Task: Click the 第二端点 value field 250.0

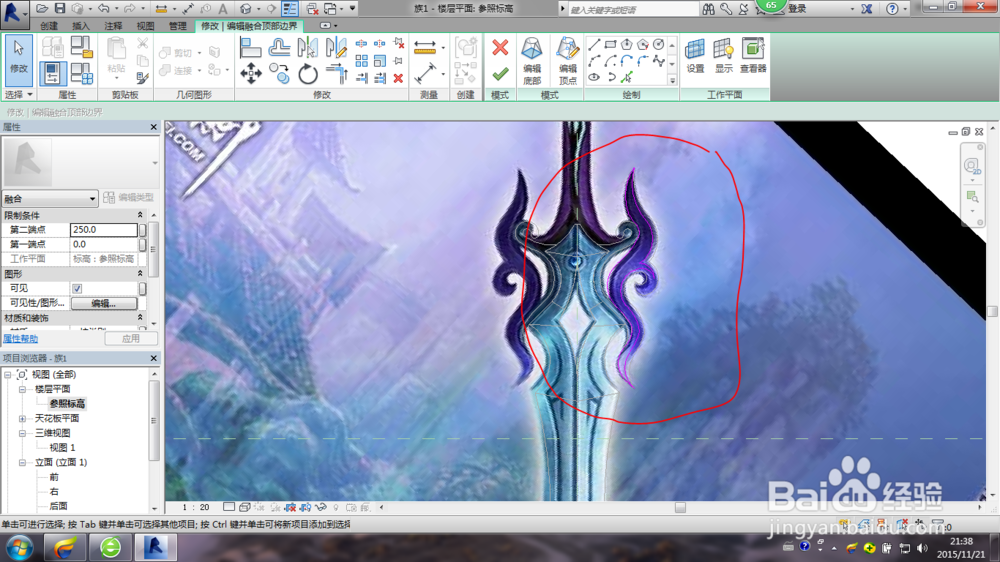Action: coord(103,230)
